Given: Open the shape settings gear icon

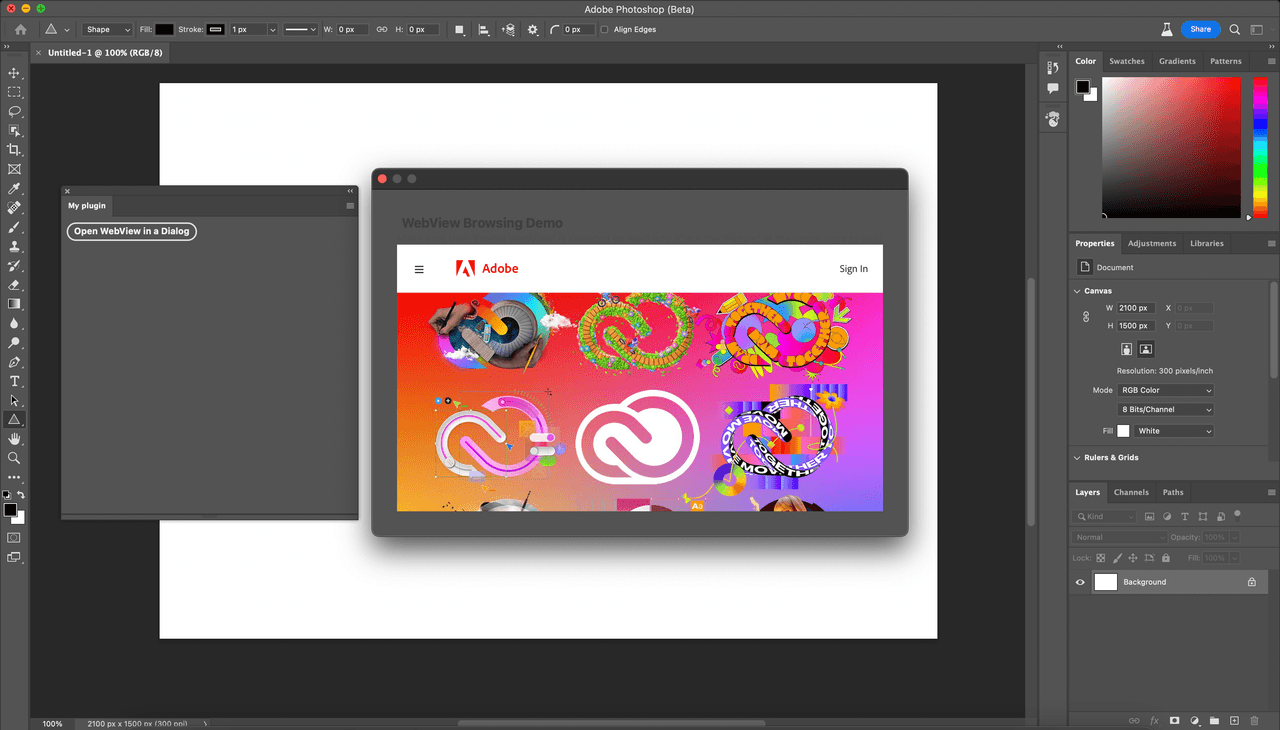Looking at the screenshot, I should [532, 29].
